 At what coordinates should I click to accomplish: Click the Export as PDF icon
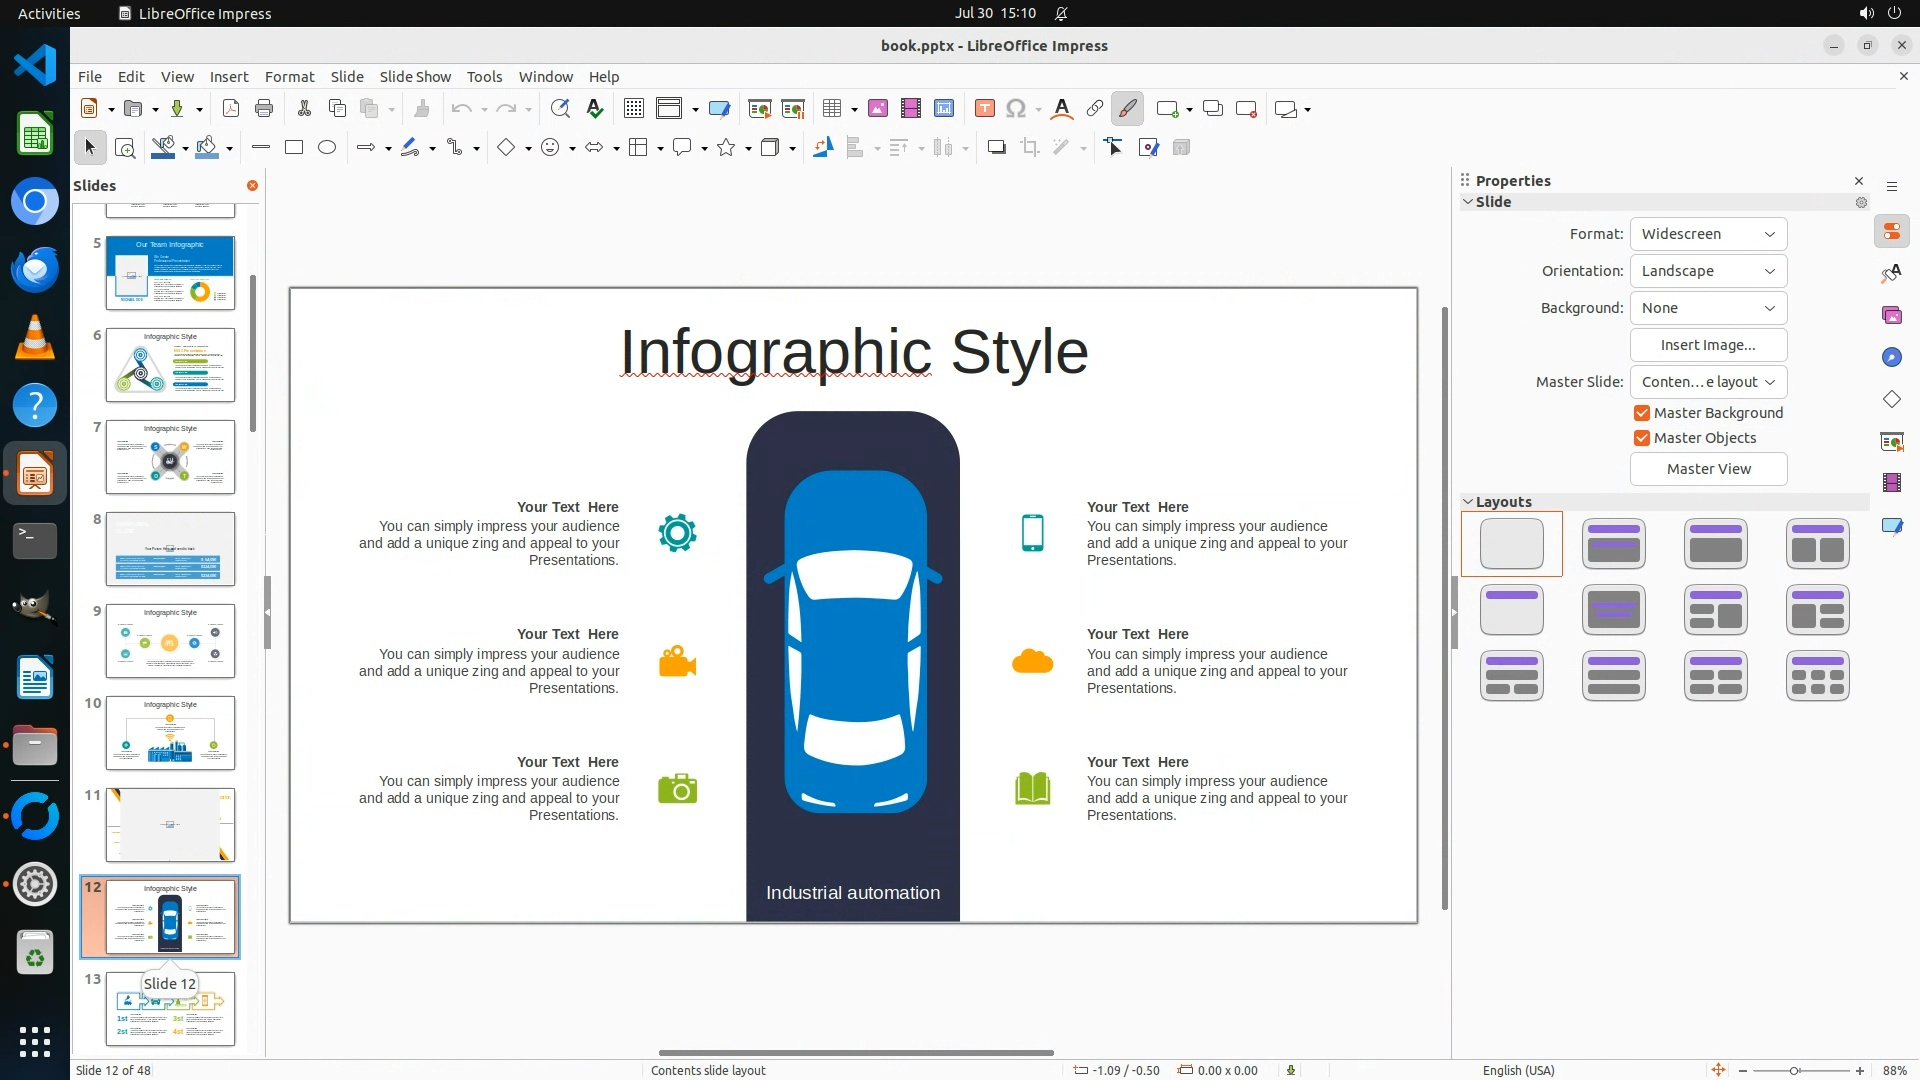230,109
